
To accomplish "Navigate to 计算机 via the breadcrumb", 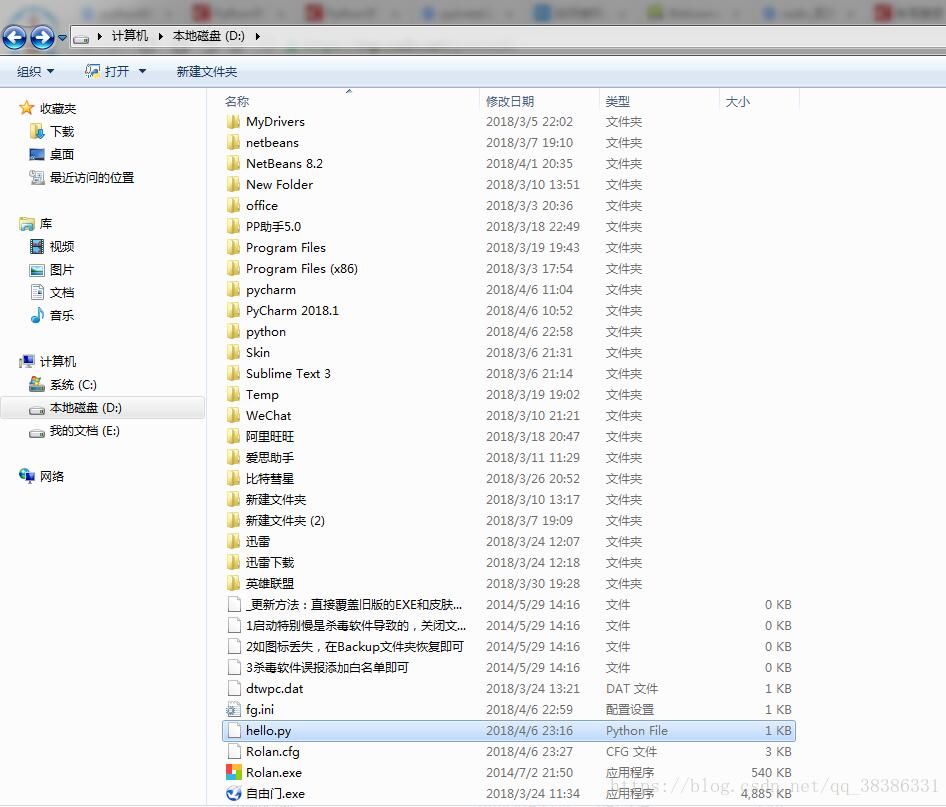I will (129, 31).
